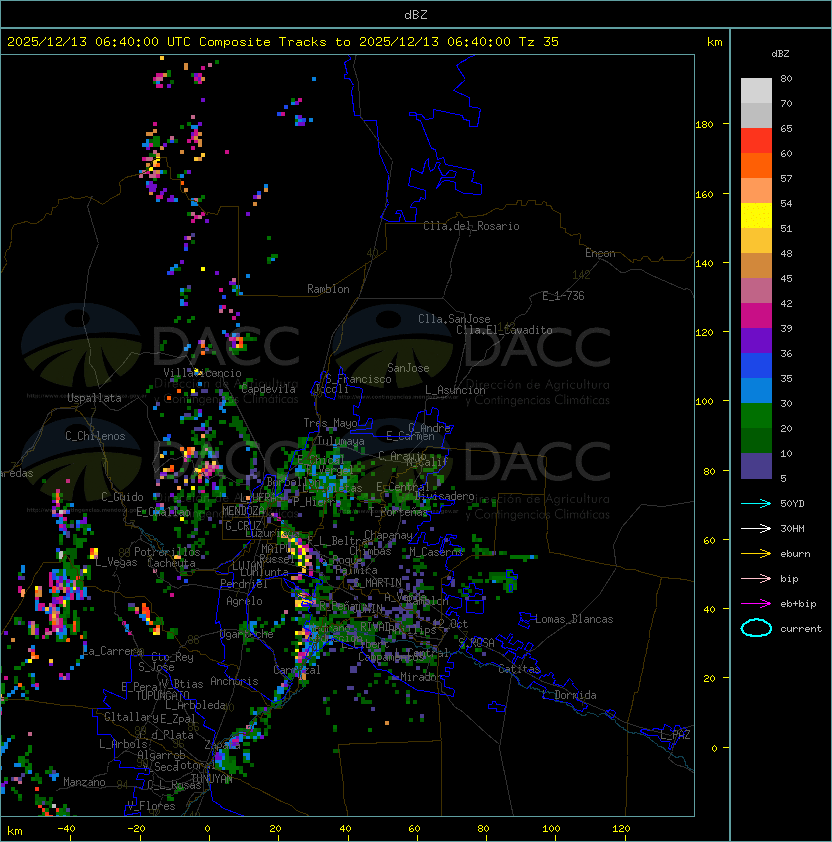Click the 'L_Asuncion' map label

tap(455, 390)
